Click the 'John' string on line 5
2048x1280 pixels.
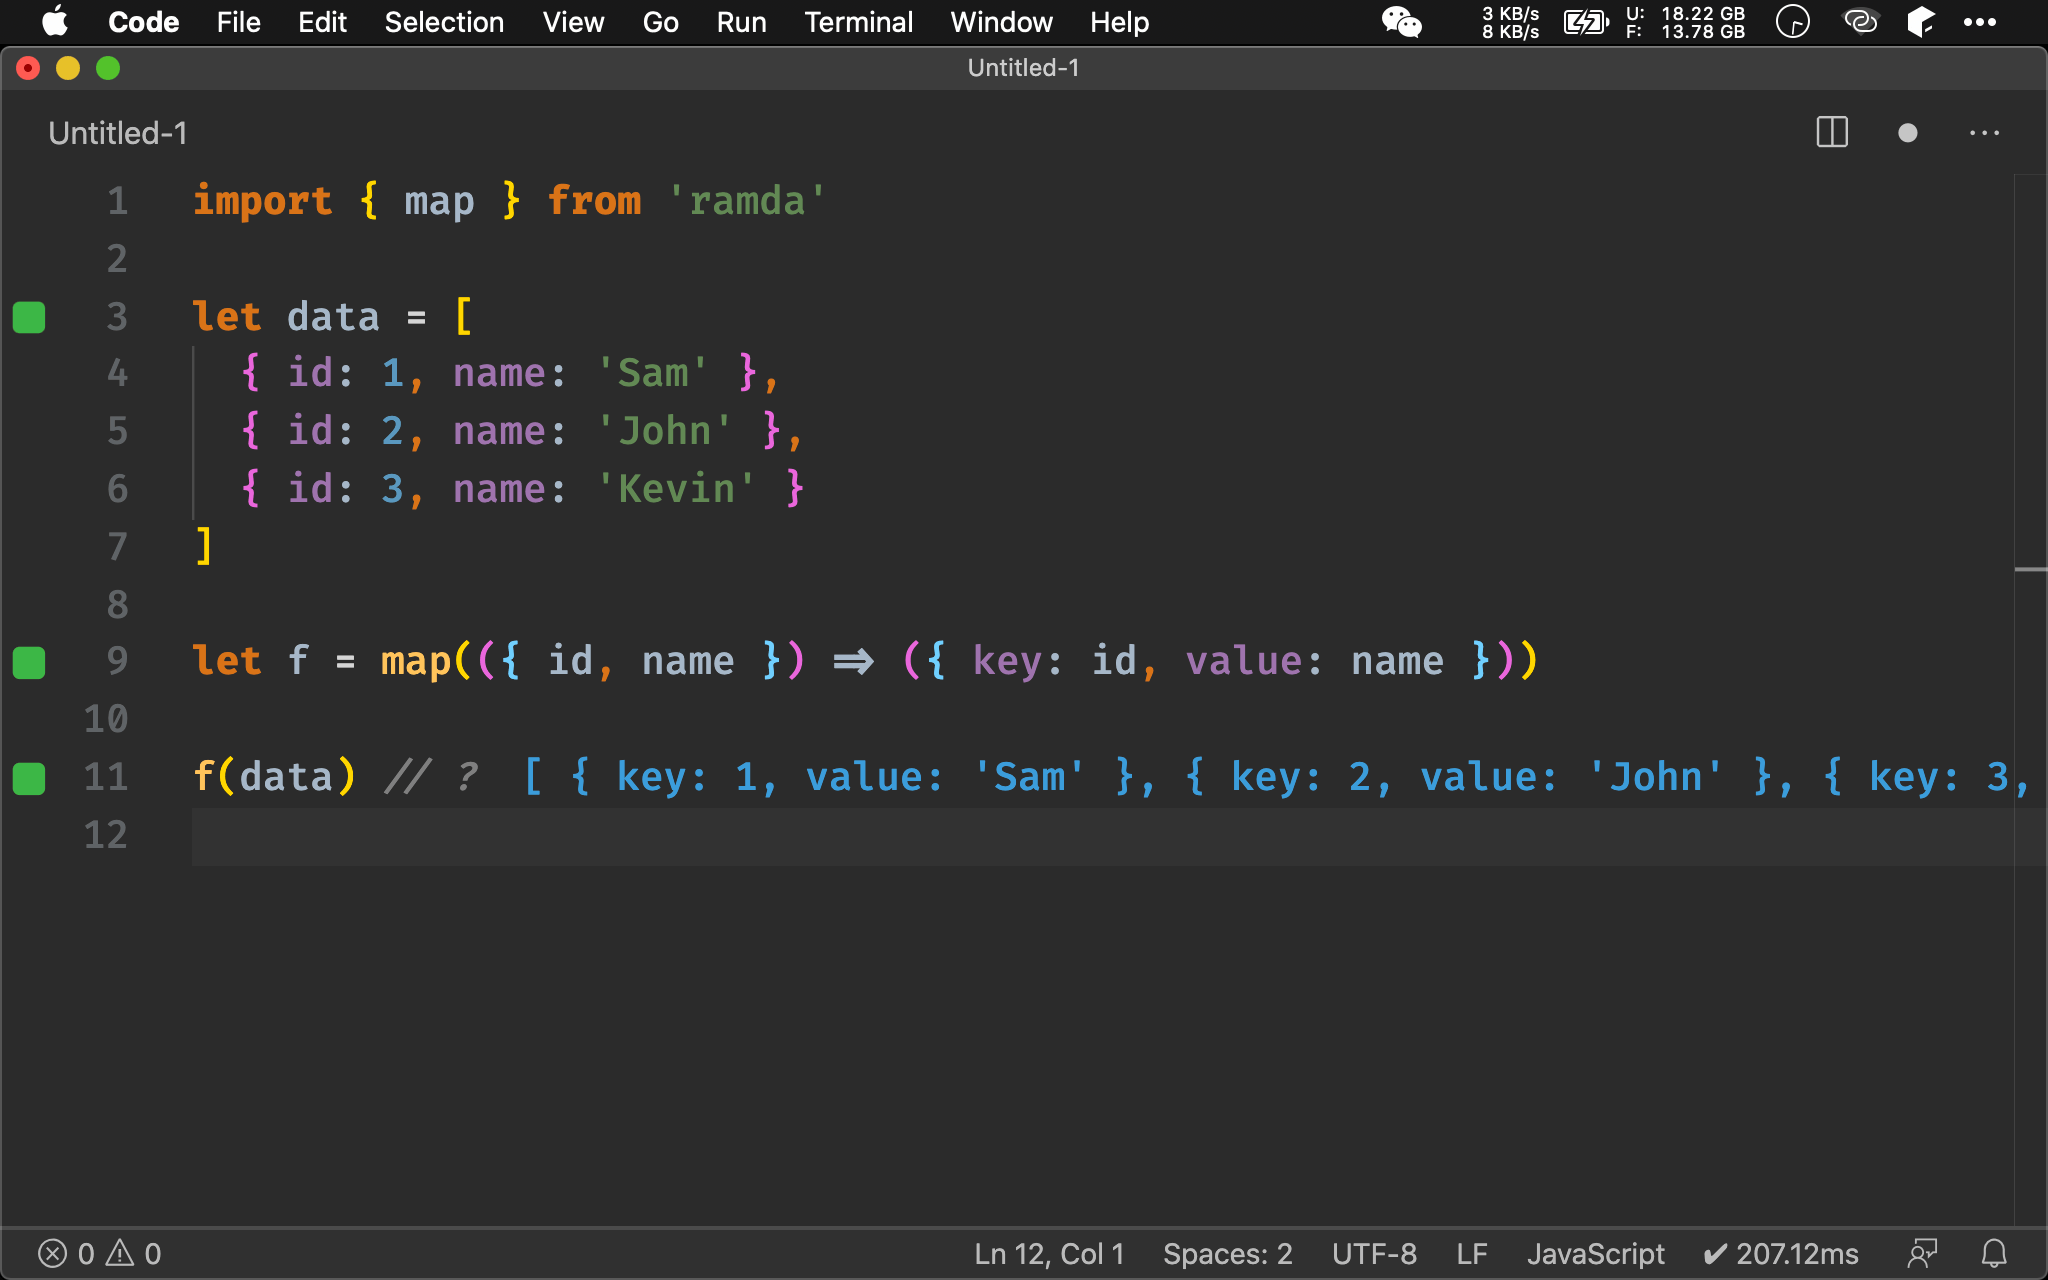664,431
